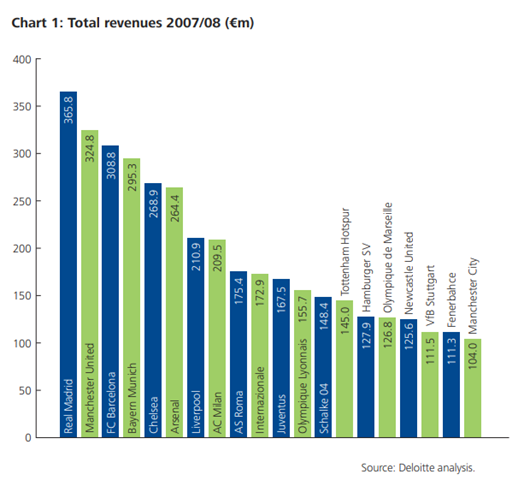
Task: Click the chart title 'Chart 1: Total revenues 2007/08'
Action: 132,23
